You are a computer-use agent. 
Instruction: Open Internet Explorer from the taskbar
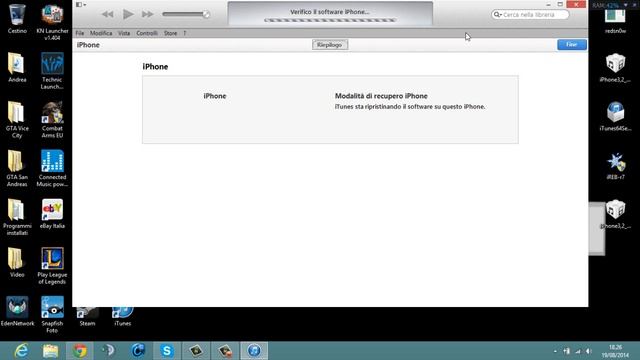tap(21, 351)
